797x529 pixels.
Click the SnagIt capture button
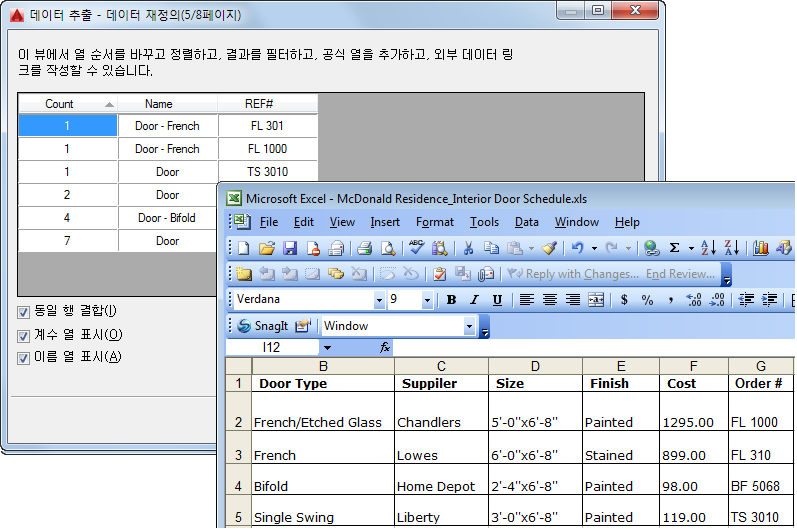[263, 326]
